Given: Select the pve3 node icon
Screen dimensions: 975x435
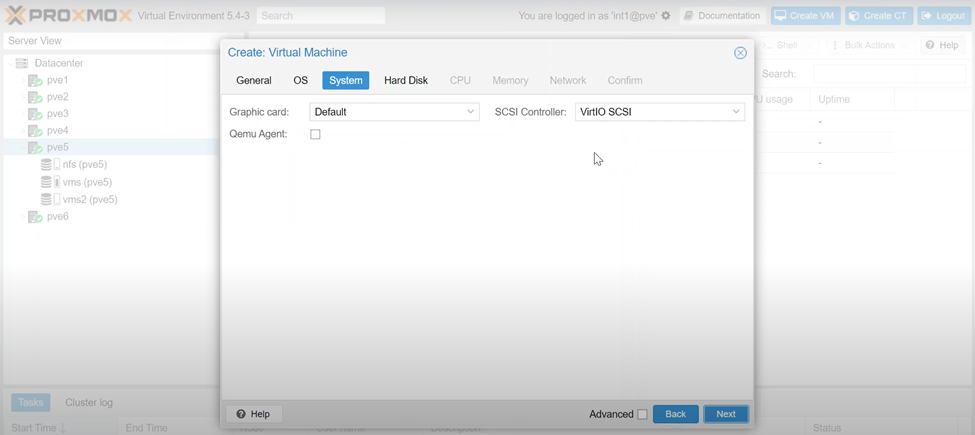Looking at the screenshot, I should pos(35,114).
